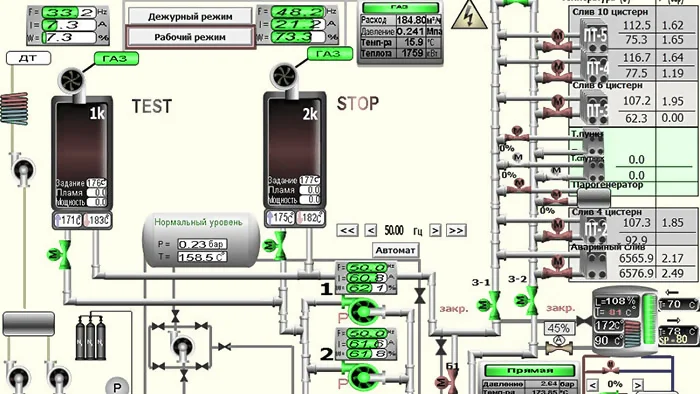Toggle the Автомат mode button
The height and width of the screenshot is (394, 700).
[x=395, y=250]
